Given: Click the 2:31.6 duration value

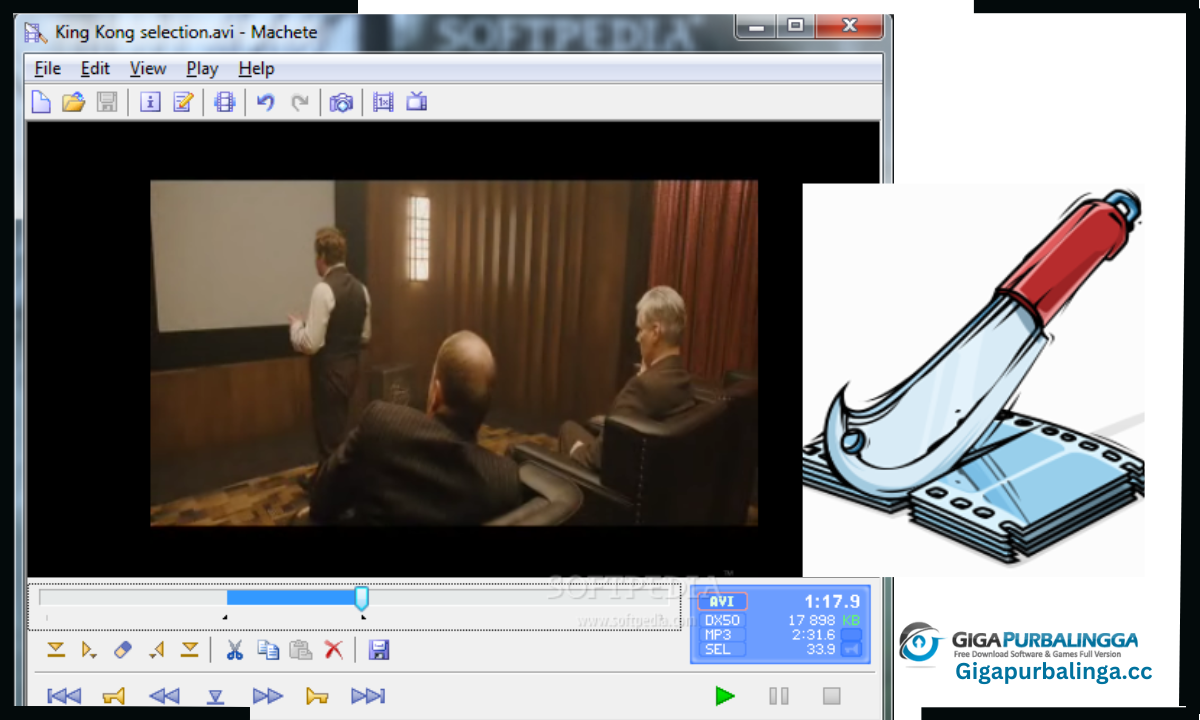Looking at the screenshot, I should [x=813, y=635].
